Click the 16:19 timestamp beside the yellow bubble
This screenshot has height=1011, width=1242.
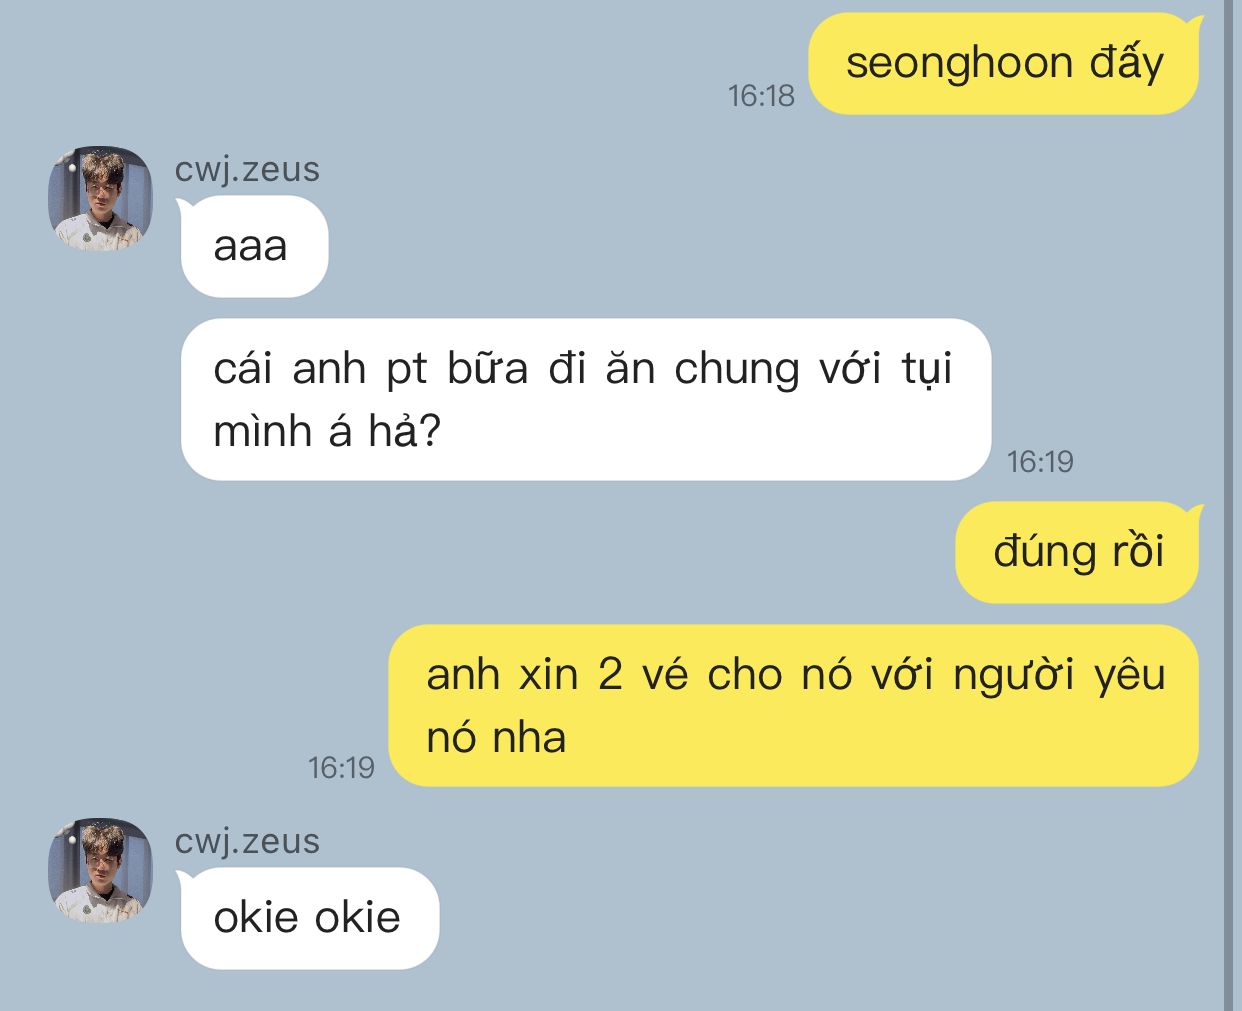[341, 767]
